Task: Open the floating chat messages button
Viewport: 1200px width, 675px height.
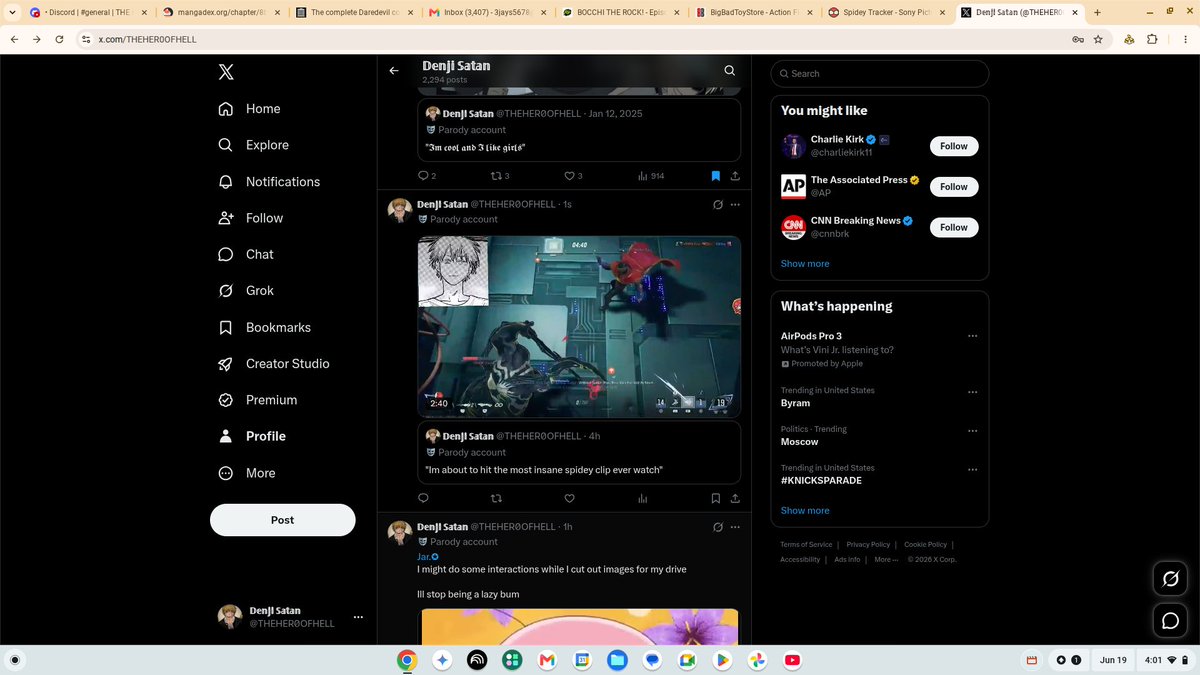Action: point(1170,621)
